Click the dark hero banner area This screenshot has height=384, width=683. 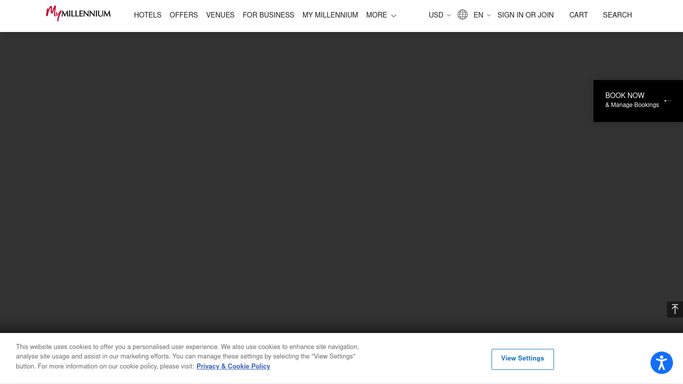point(296,182)
